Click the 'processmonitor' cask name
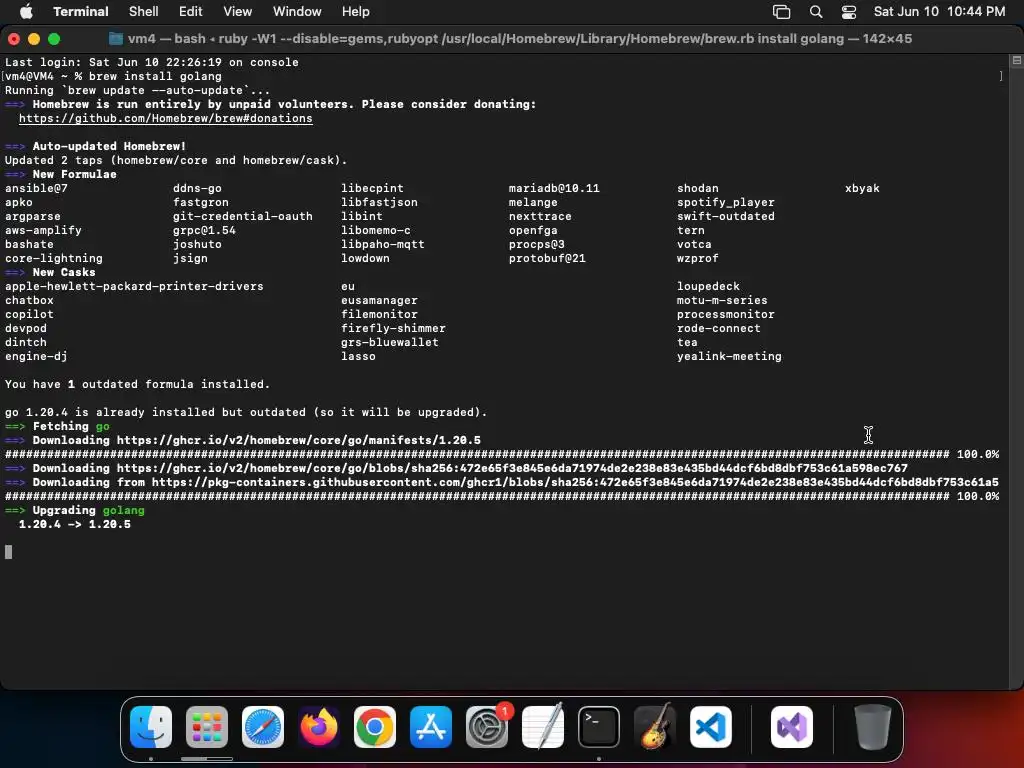 pos(726,314)
